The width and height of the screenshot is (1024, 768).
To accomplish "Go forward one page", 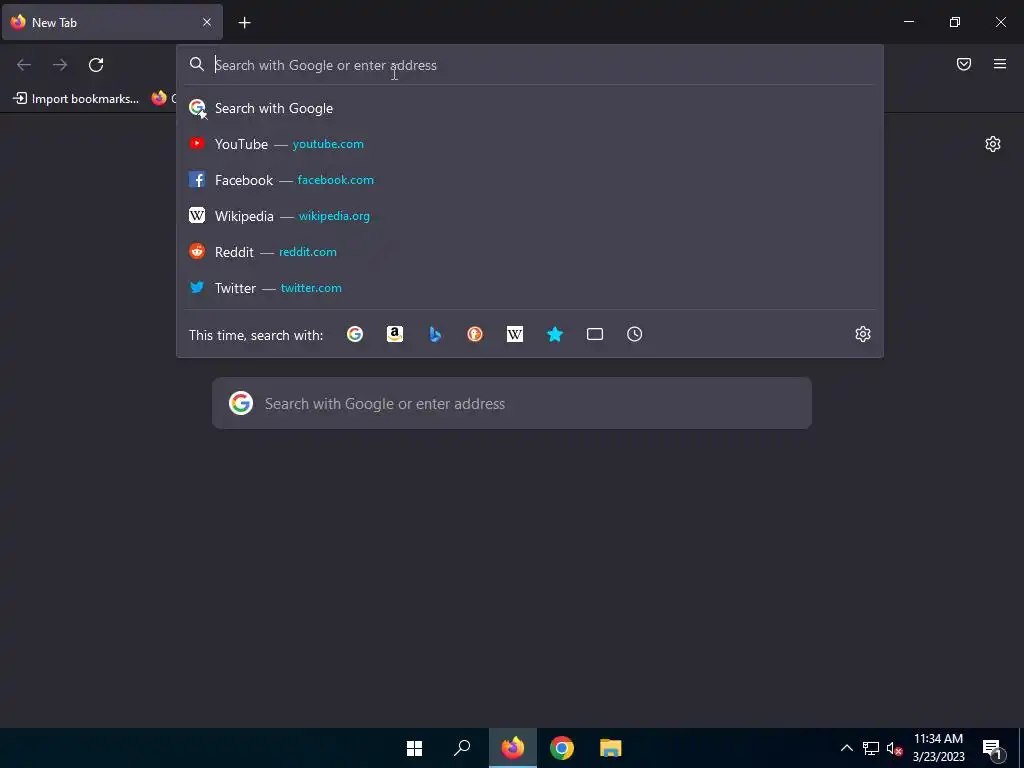I will coord(60,65).
